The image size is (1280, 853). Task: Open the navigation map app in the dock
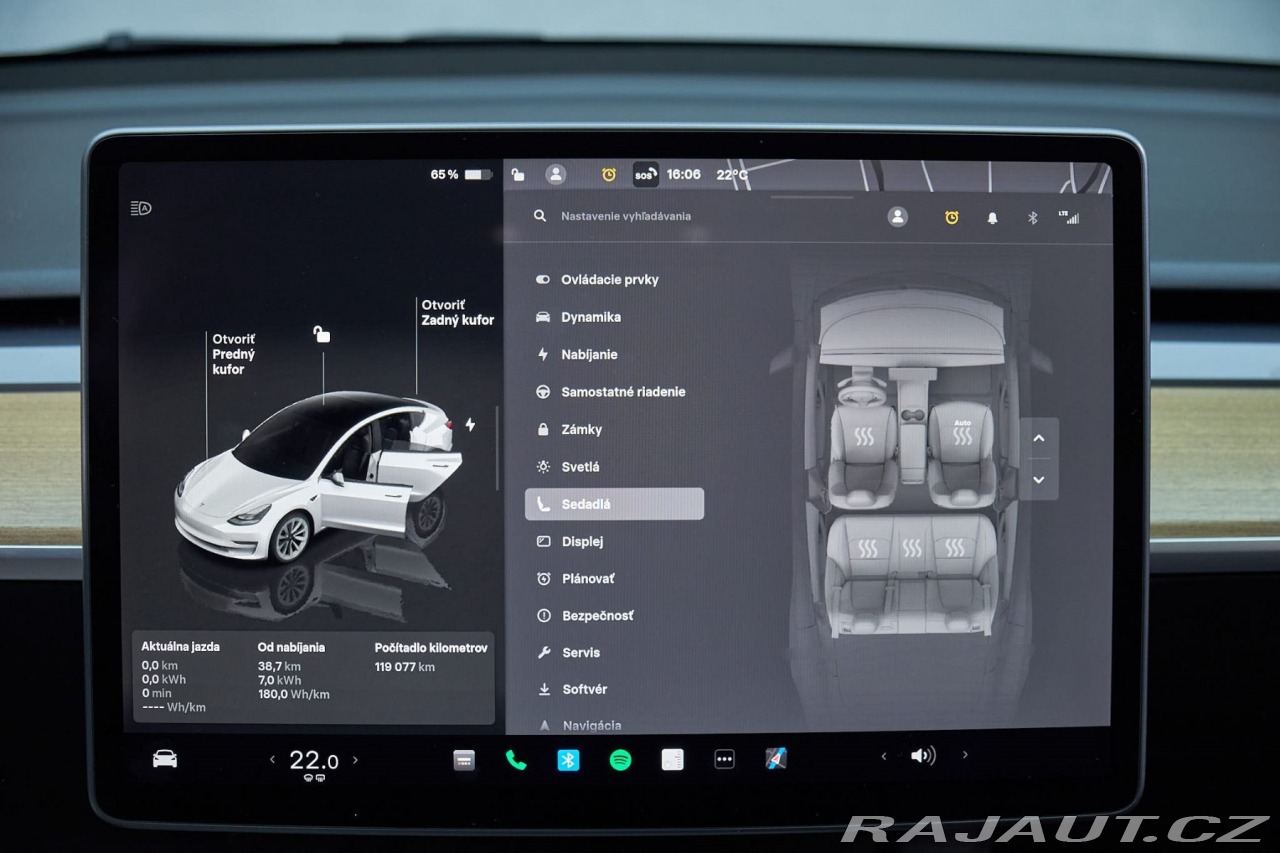(776, 759)
